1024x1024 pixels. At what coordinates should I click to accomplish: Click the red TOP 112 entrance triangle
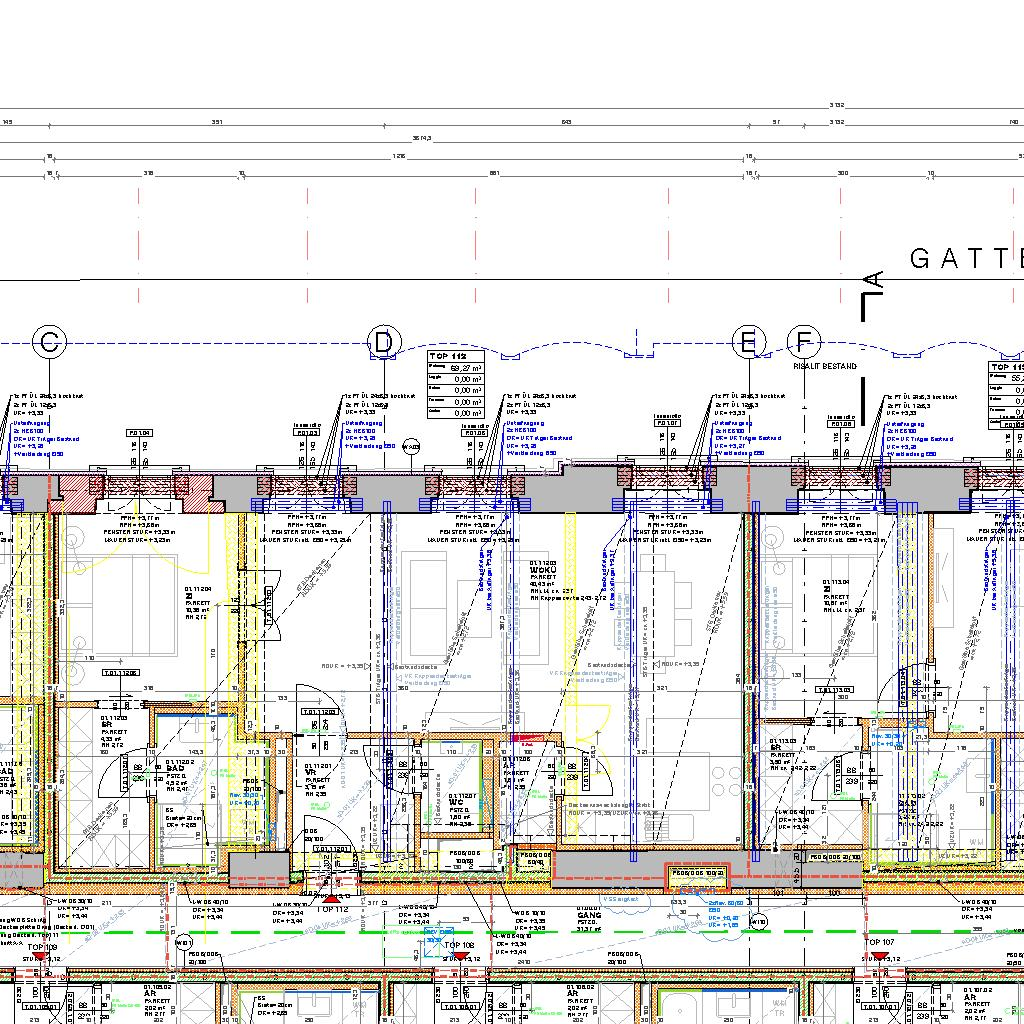point(331,900)
